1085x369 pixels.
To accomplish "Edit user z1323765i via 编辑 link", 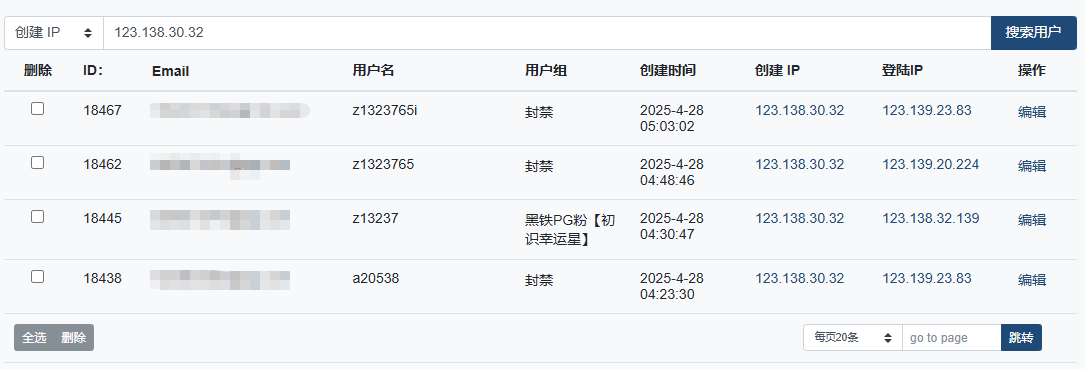I will click(1032, 112).
